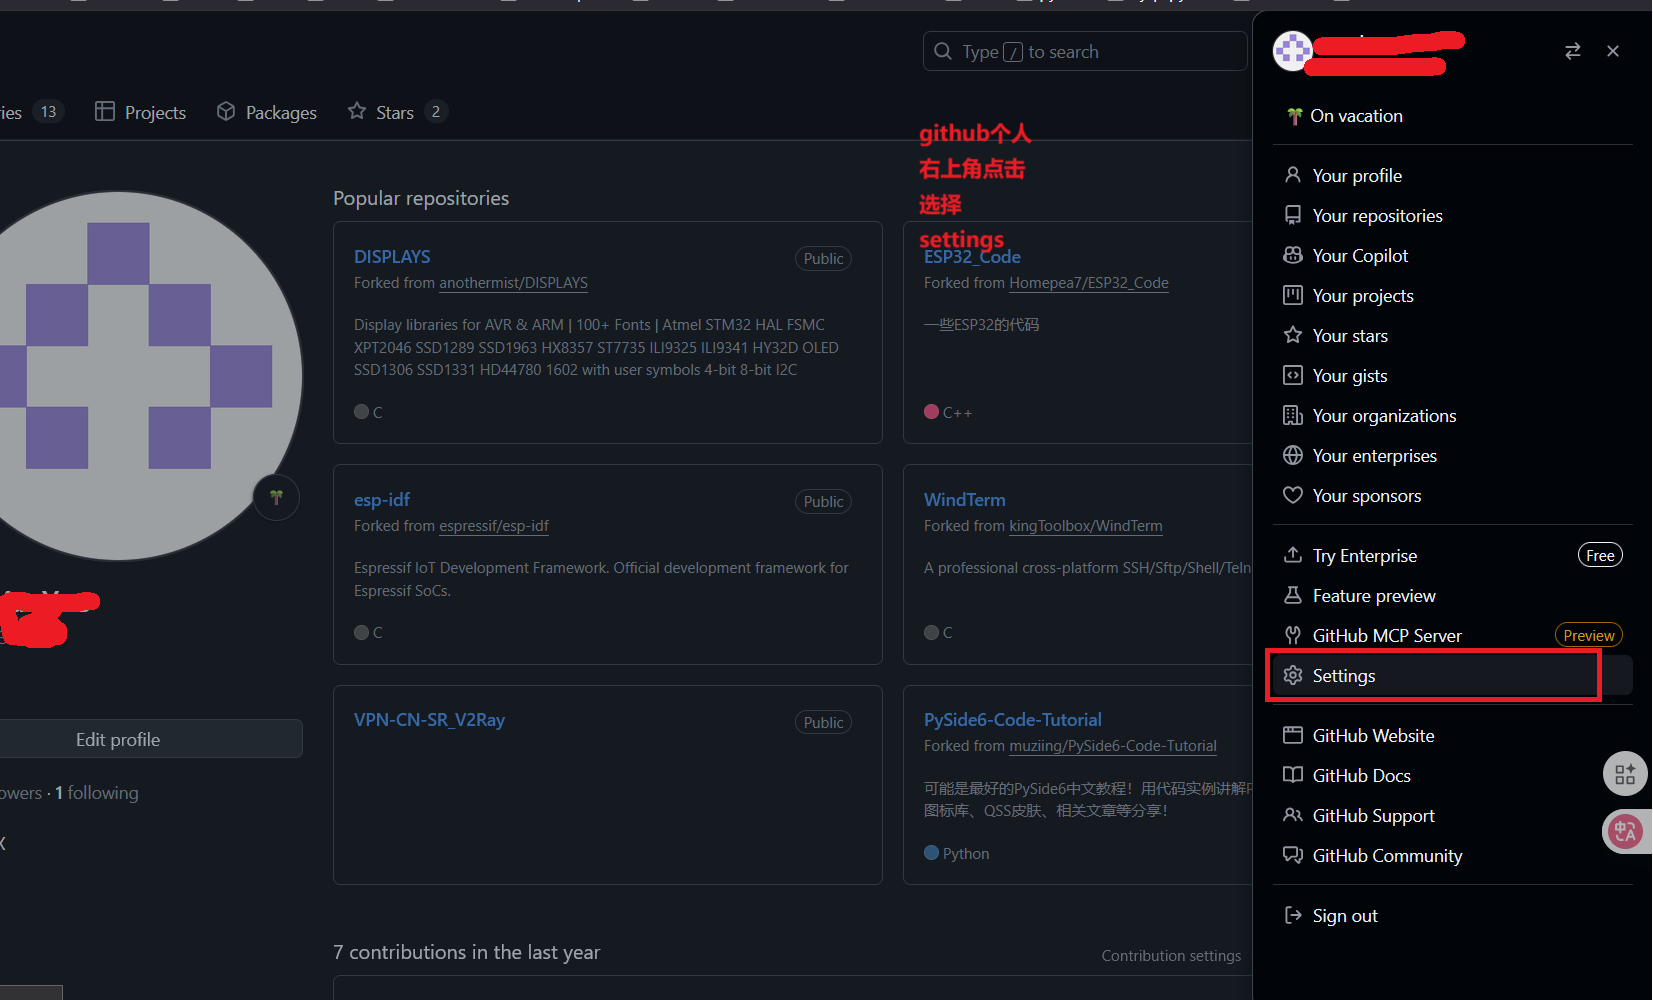Image resolution: width=1653 pixels, height=1000 pixels.
Task: Open kingToolbox/WindTerm fork source
Action: 1086,526
